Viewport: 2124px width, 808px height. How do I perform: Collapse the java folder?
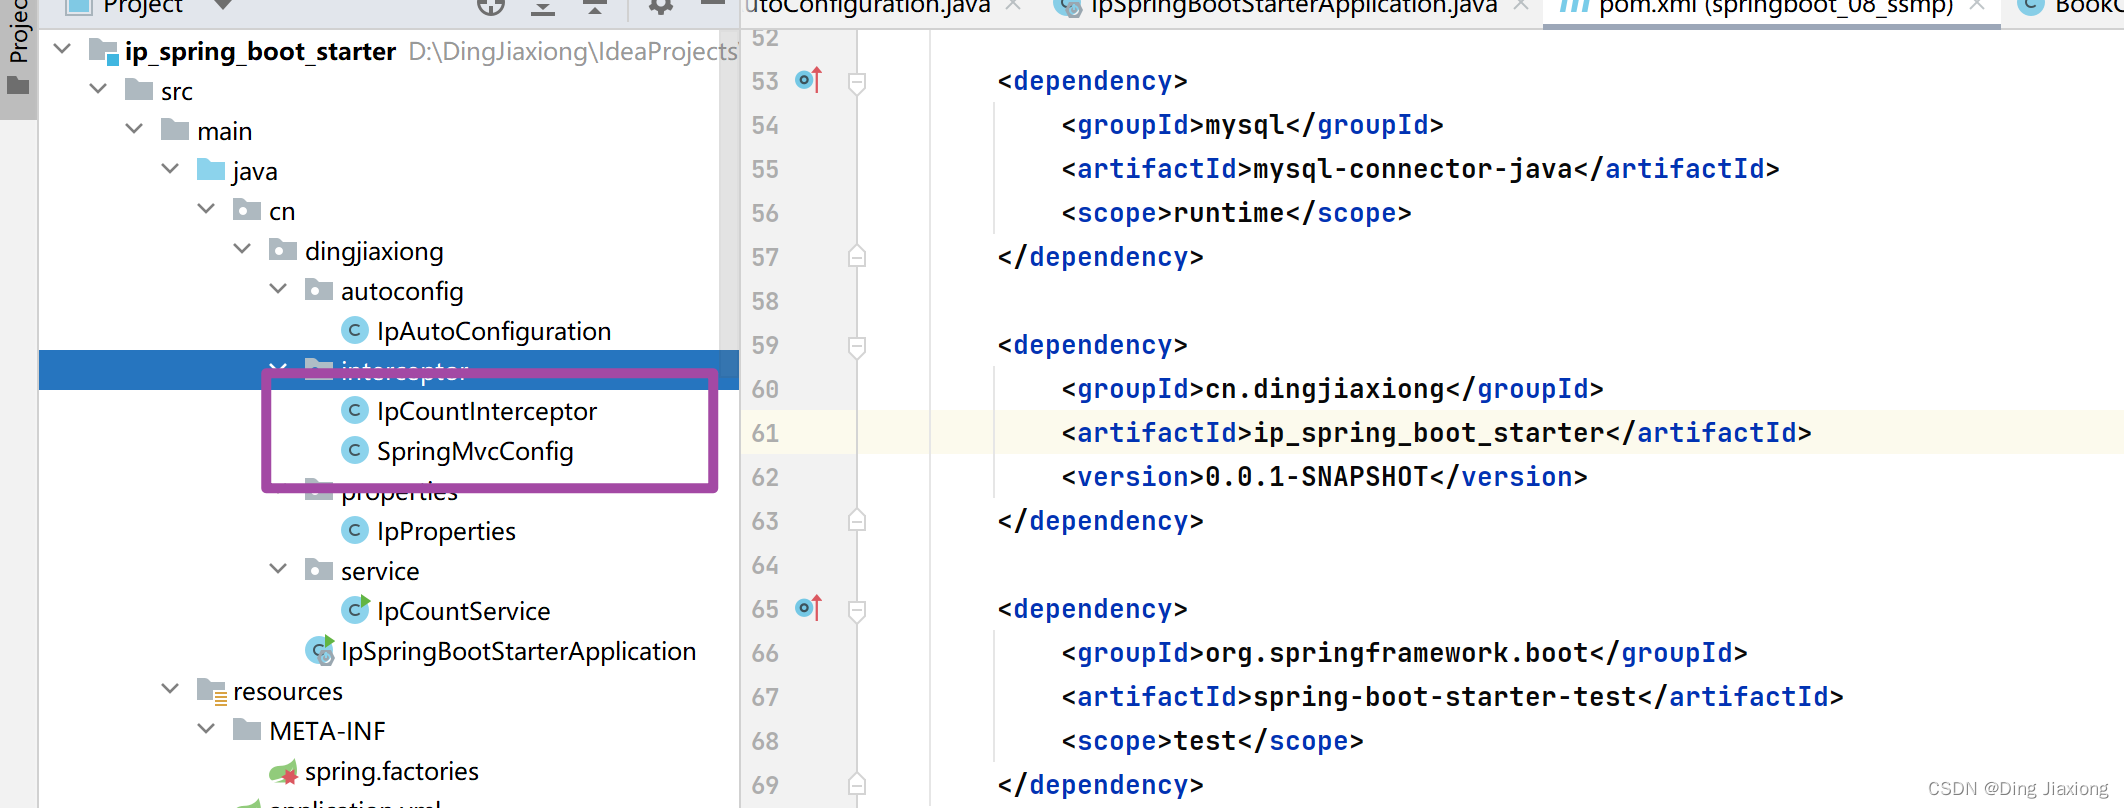pos(170,169)
